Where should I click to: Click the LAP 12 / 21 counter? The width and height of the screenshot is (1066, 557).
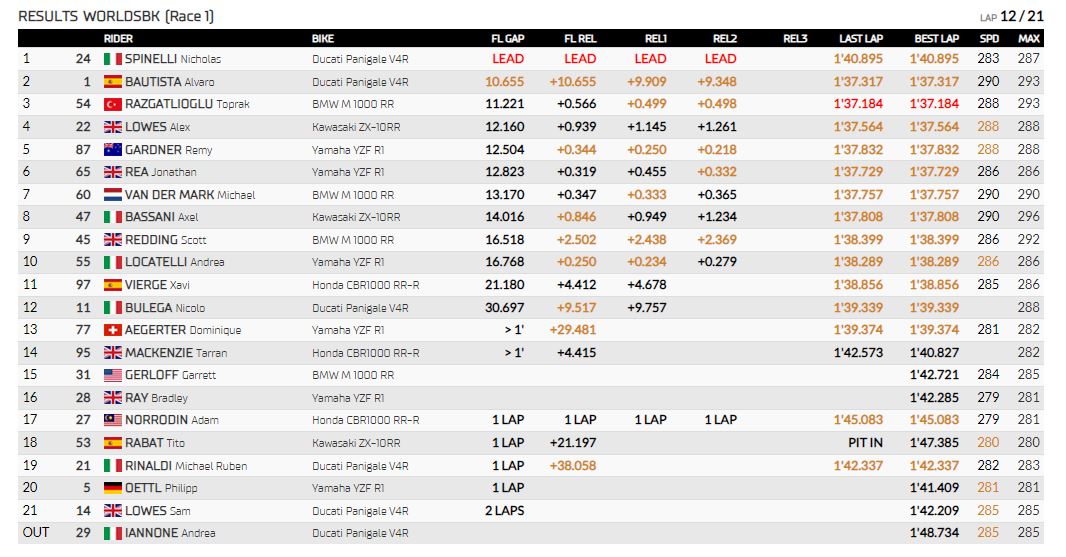tap(1012, 16)
